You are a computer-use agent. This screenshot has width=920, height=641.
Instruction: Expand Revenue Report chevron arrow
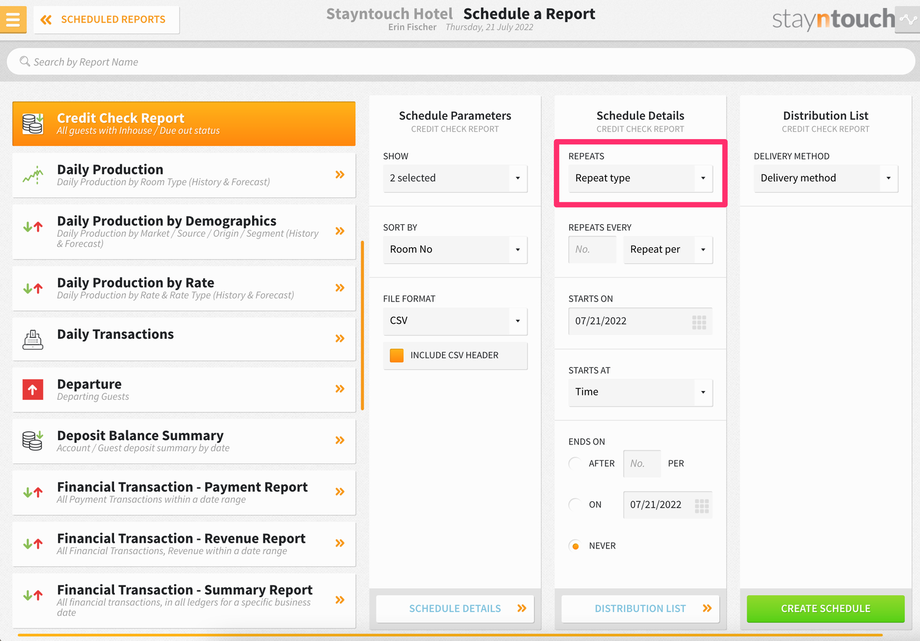click(340, 543)
